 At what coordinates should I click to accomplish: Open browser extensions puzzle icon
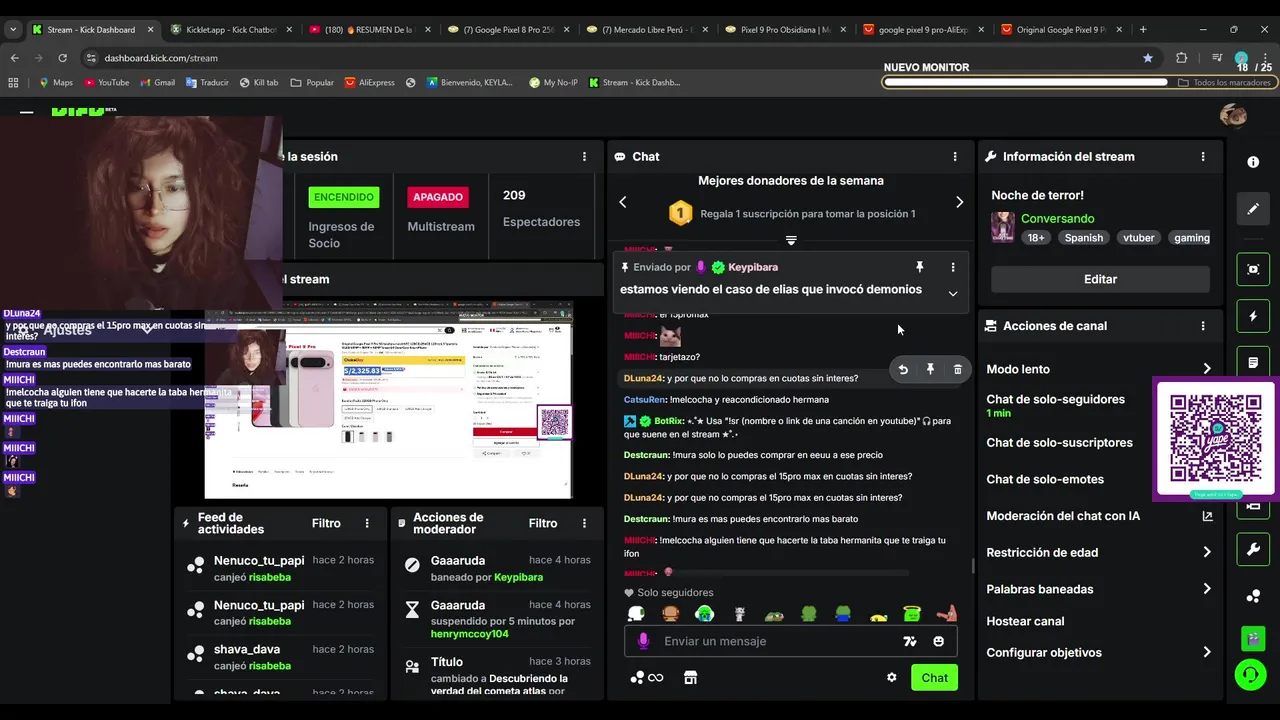[x=1181, y=58]
